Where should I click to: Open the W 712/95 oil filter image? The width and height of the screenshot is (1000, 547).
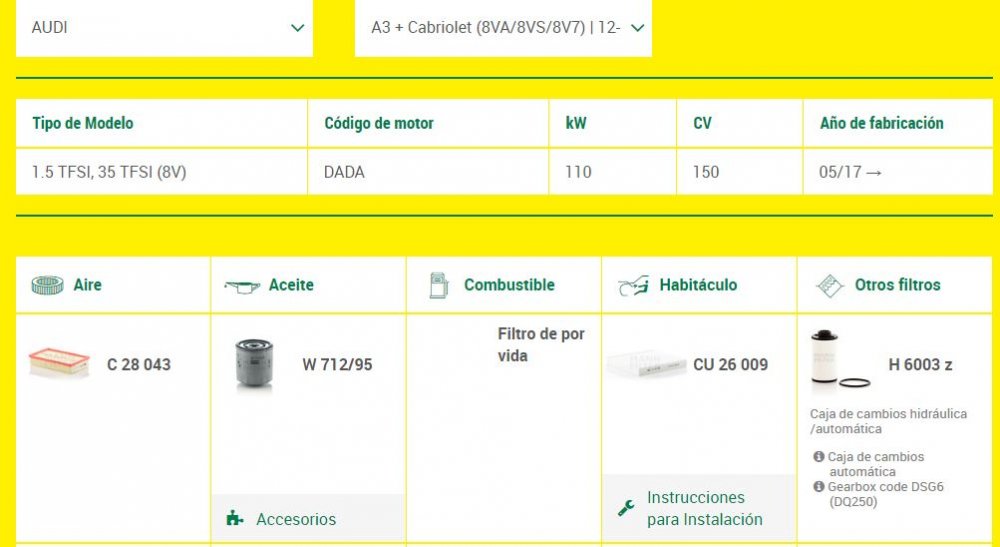254,363
